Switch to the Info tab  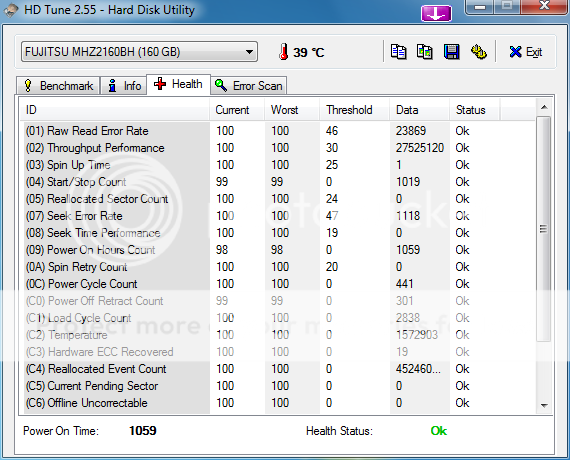(124, 86)
